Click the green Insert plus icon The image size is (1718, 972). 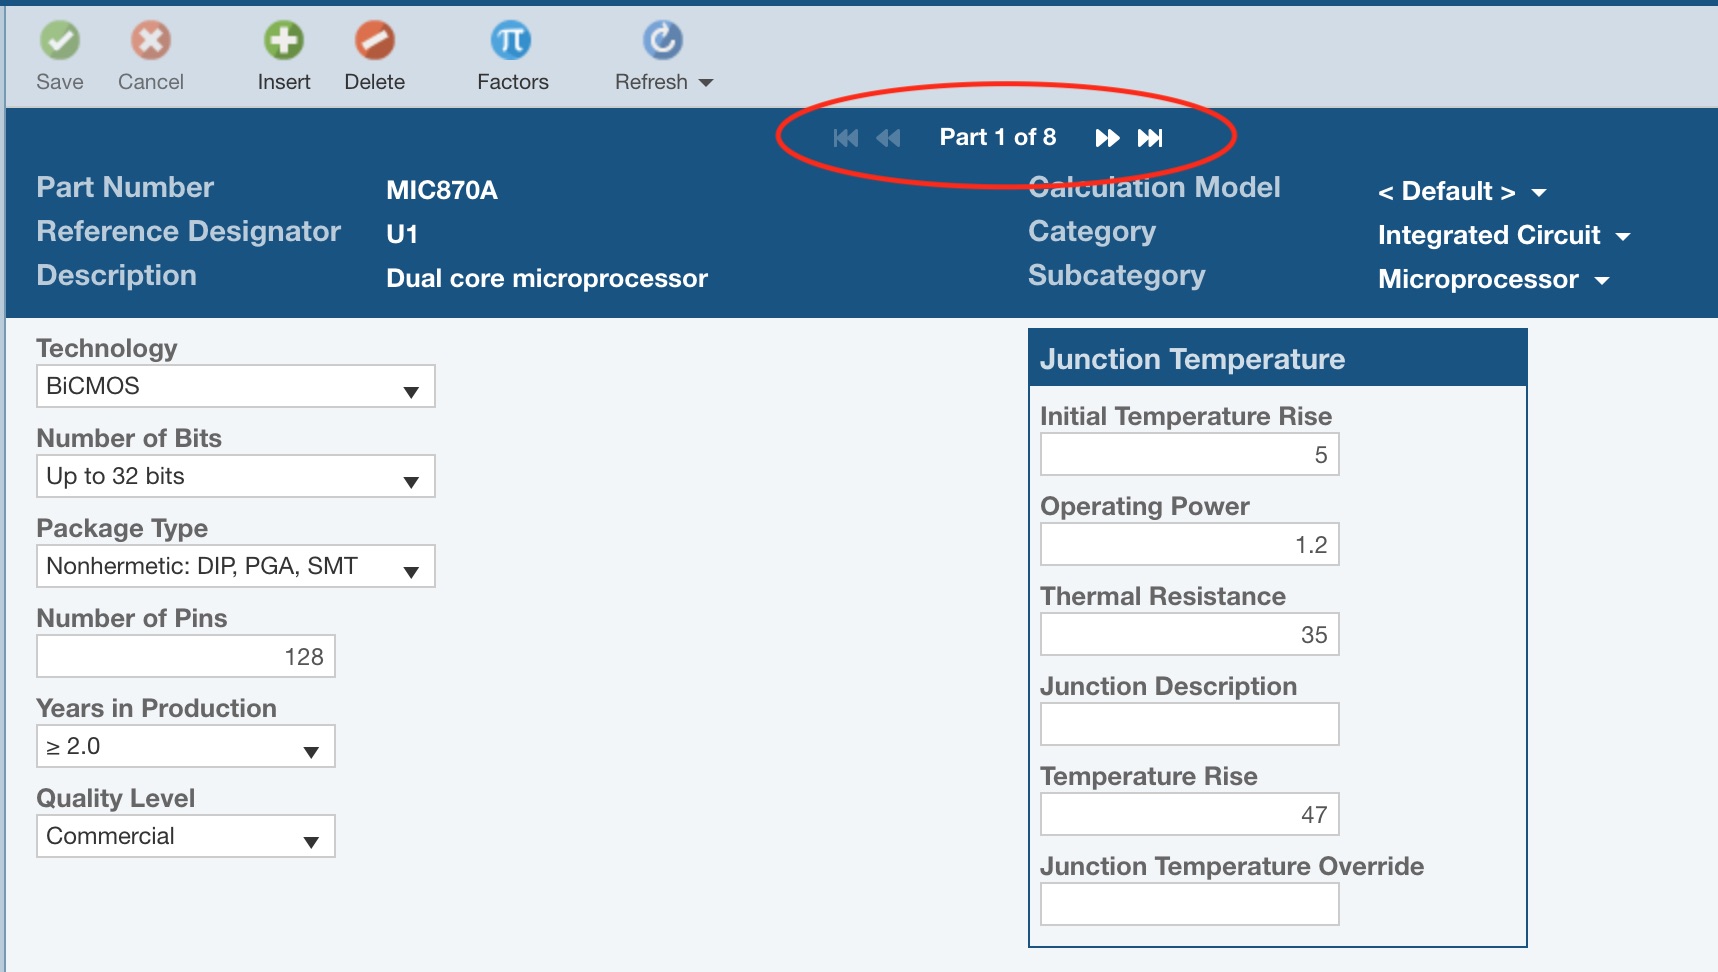point(284,41)
